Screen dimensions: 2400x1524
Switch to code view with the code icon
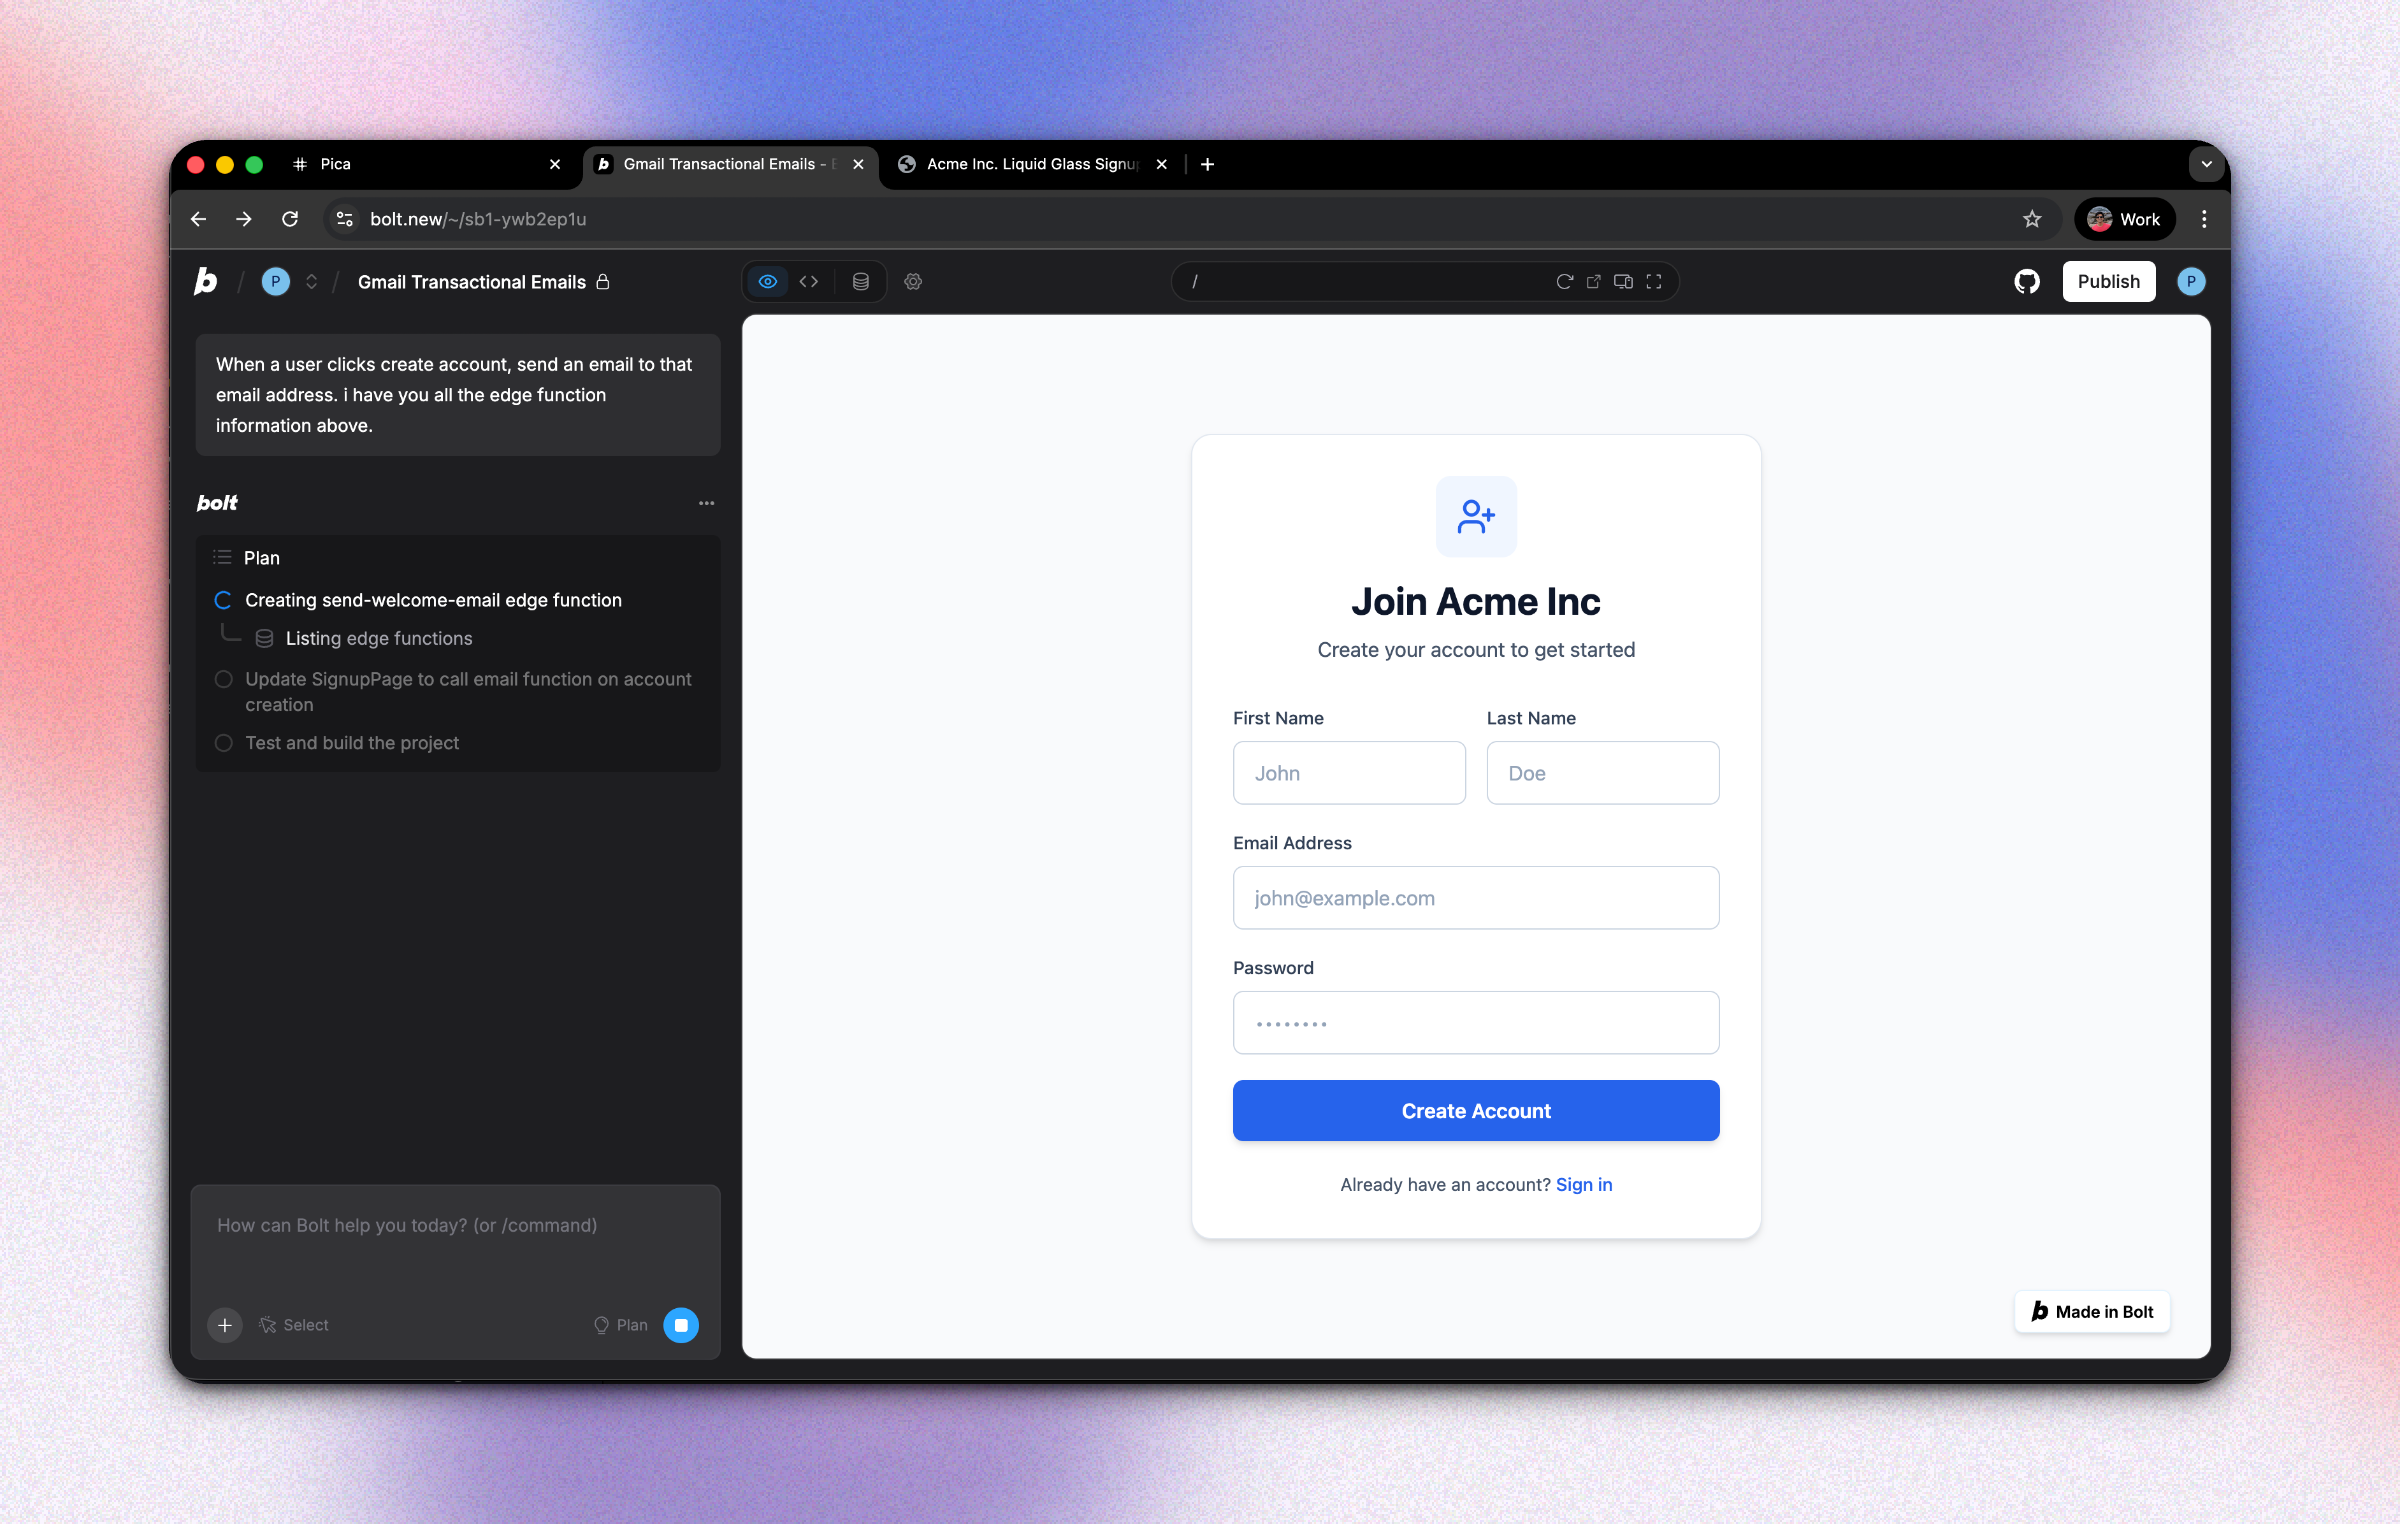[809, 281]
